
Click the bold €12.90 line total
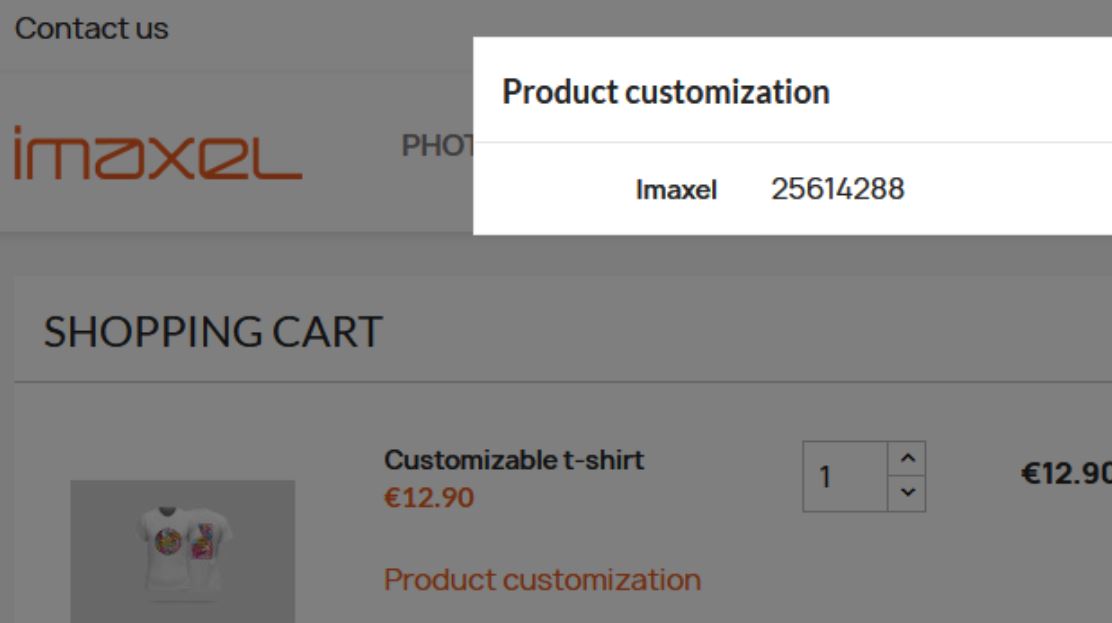(1065, 476)
